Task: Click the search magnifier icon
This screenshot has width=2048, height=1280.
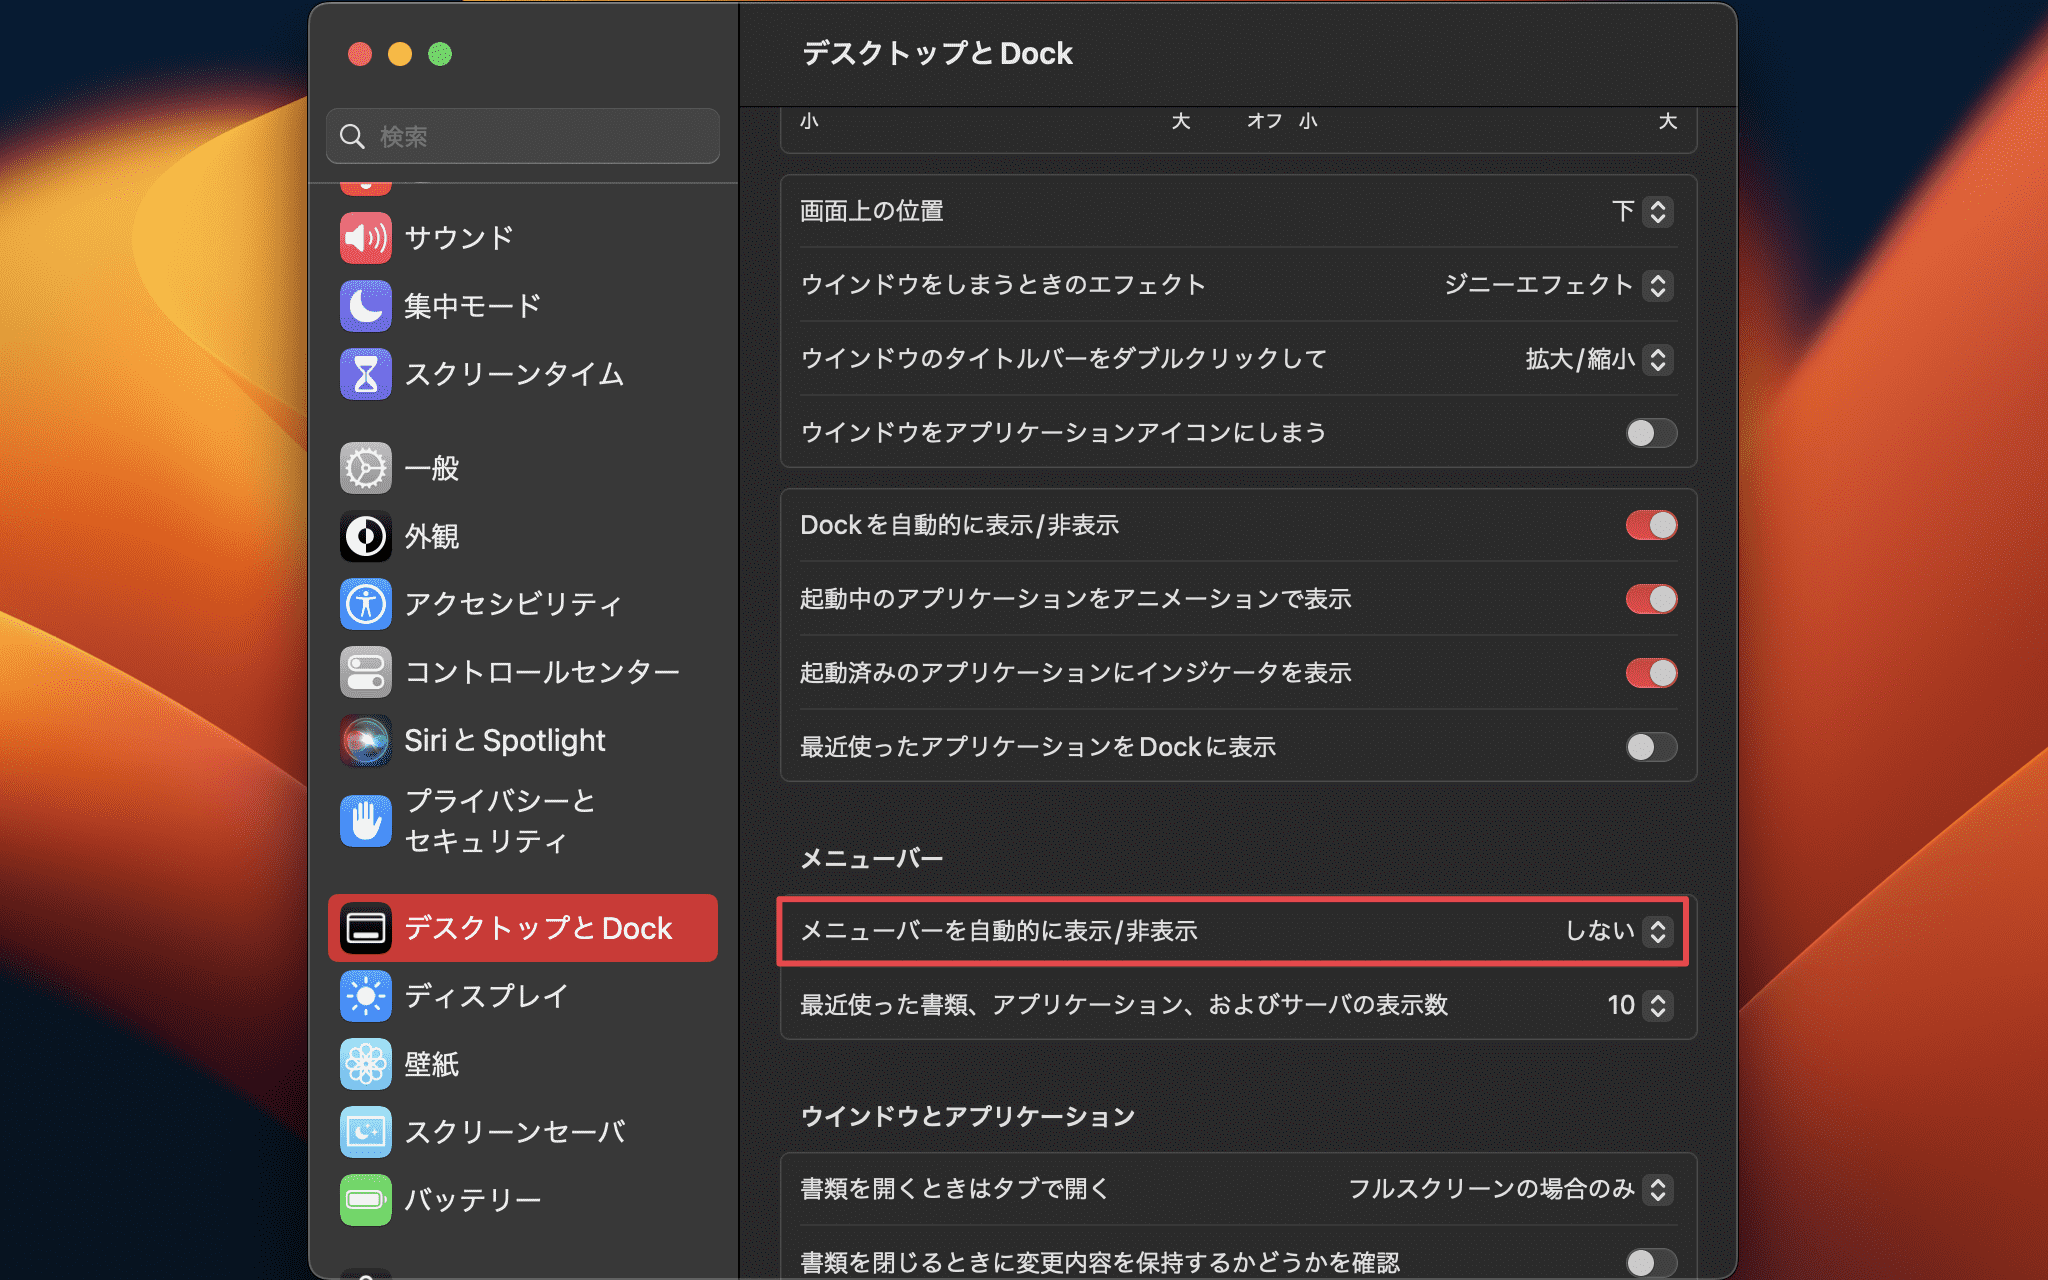Action: click(x=352, y=136)
